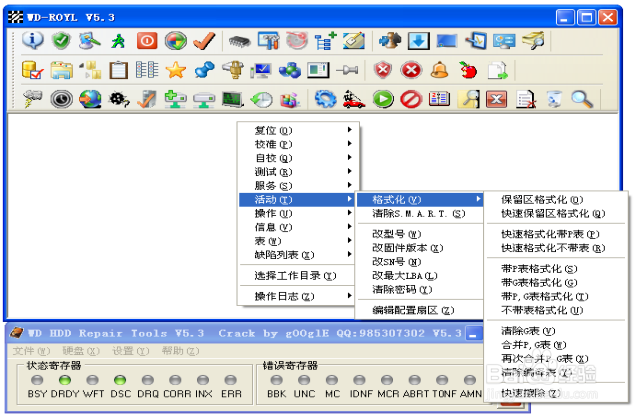
Task: Open 设置 (Y) menu in HDD Repair window
Action: tap(131, 351)
